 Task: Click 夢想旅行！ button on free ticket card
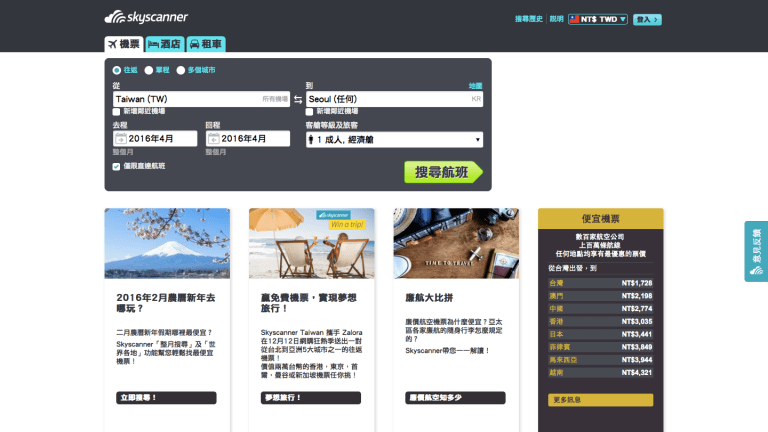coord(311,398)
